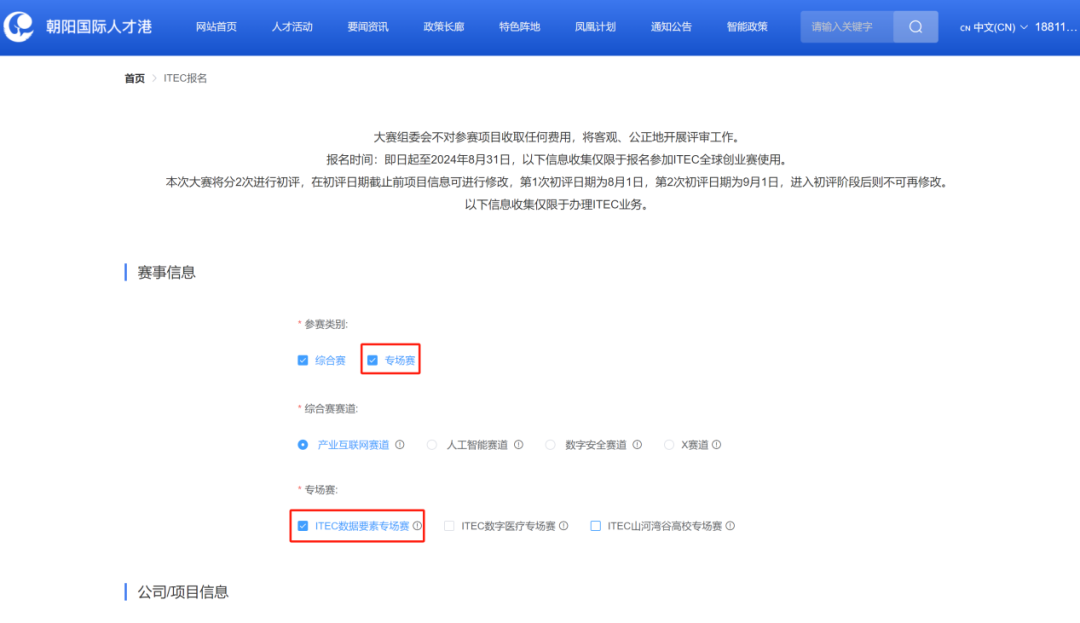Open the 特色阵地 menu item
1080x623 pixels.
tap(519, 27)
